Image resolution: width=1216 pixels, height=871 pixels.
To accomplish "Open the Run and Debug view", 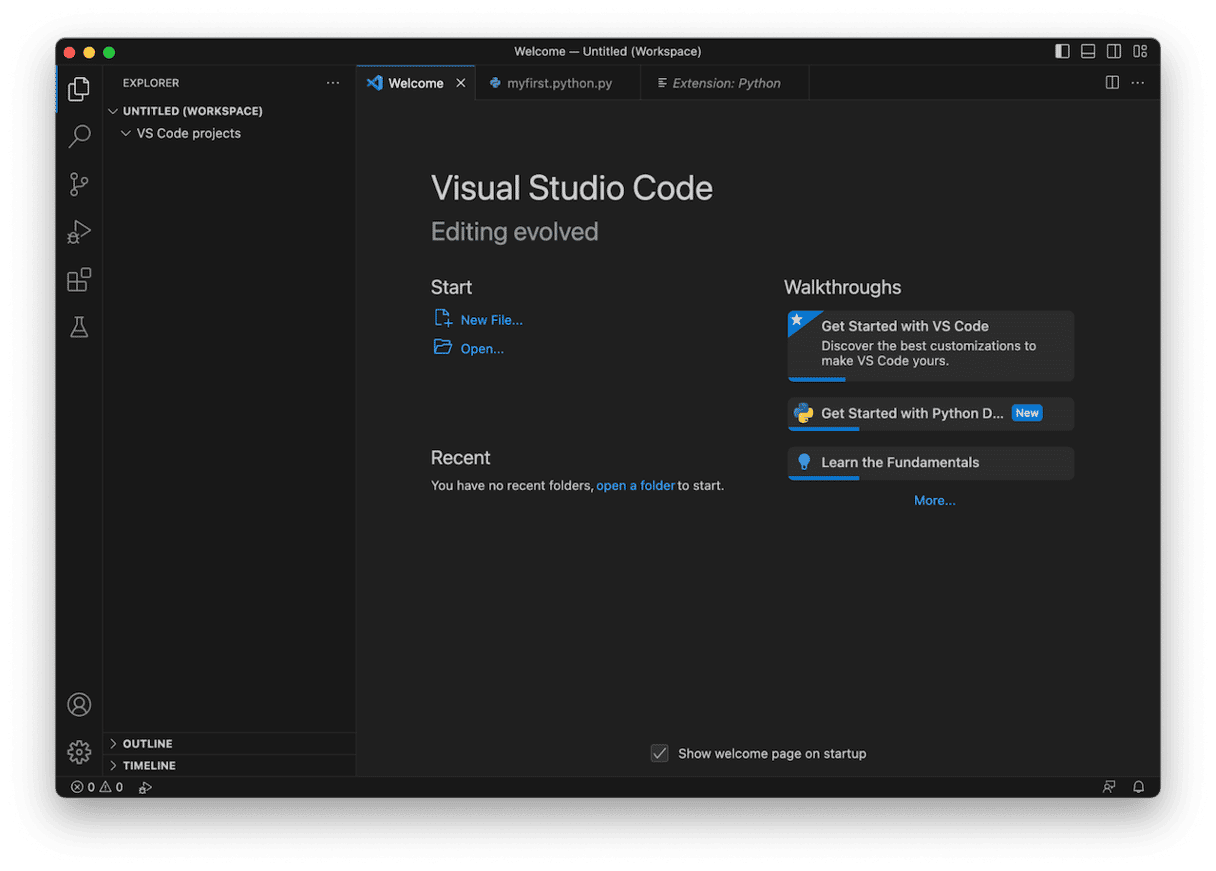I will 79,232.
